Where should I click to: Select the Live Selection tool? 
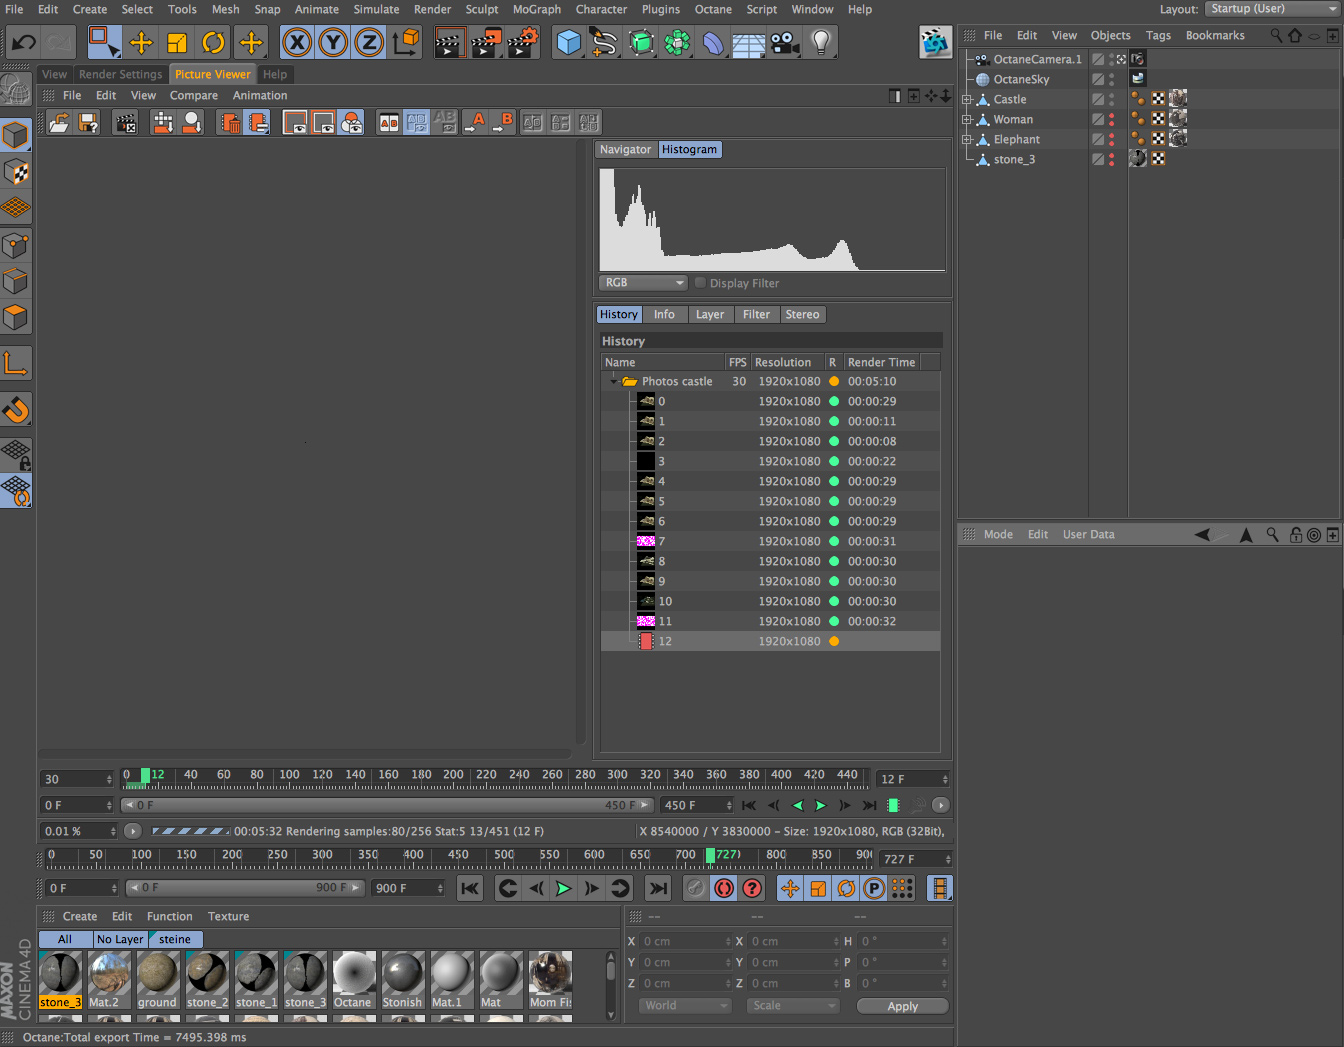point(104,42)
